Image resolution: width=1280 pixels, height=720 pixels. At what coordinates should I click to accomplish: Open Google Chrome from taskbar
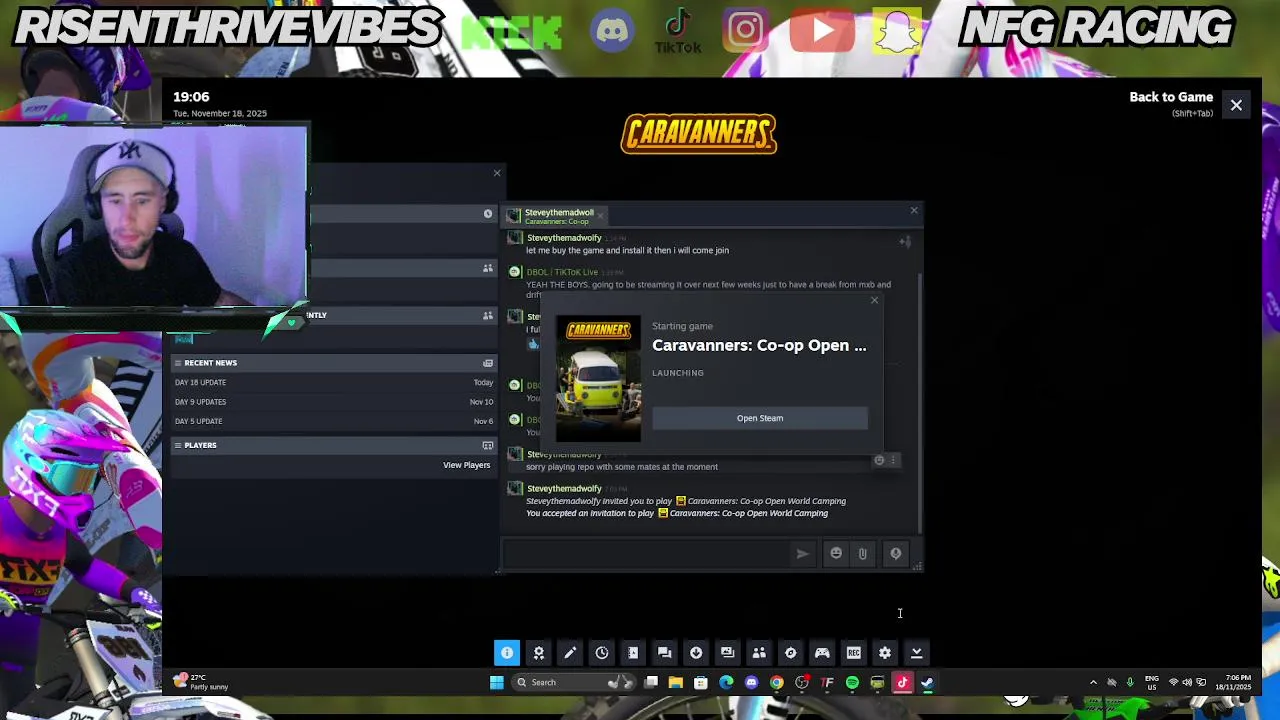click(777, 683)
